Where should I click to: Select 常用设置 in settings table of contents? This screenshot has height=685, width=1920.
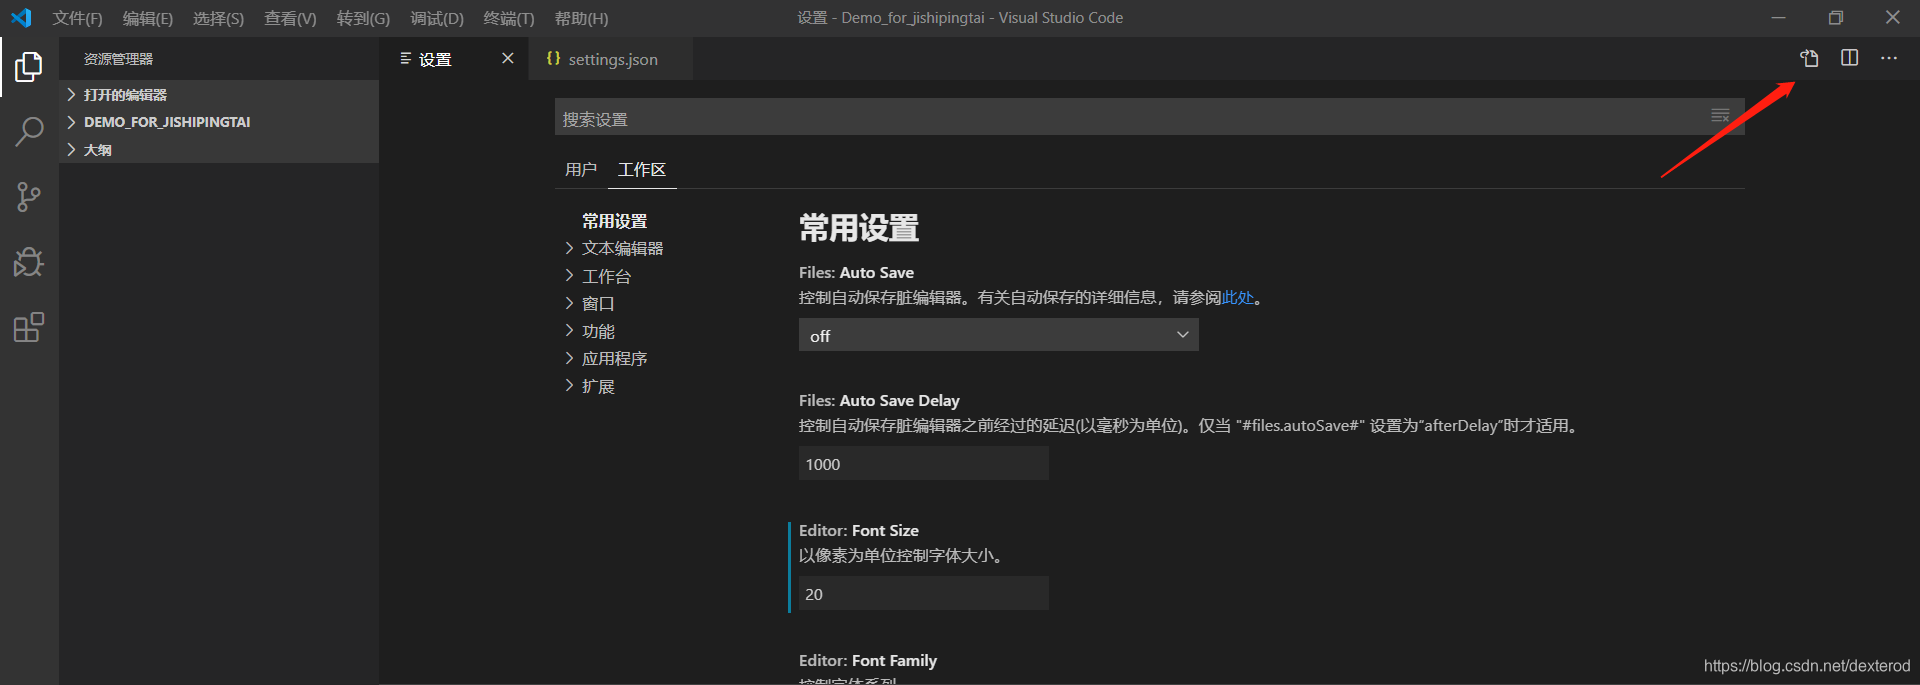[615, 221]
